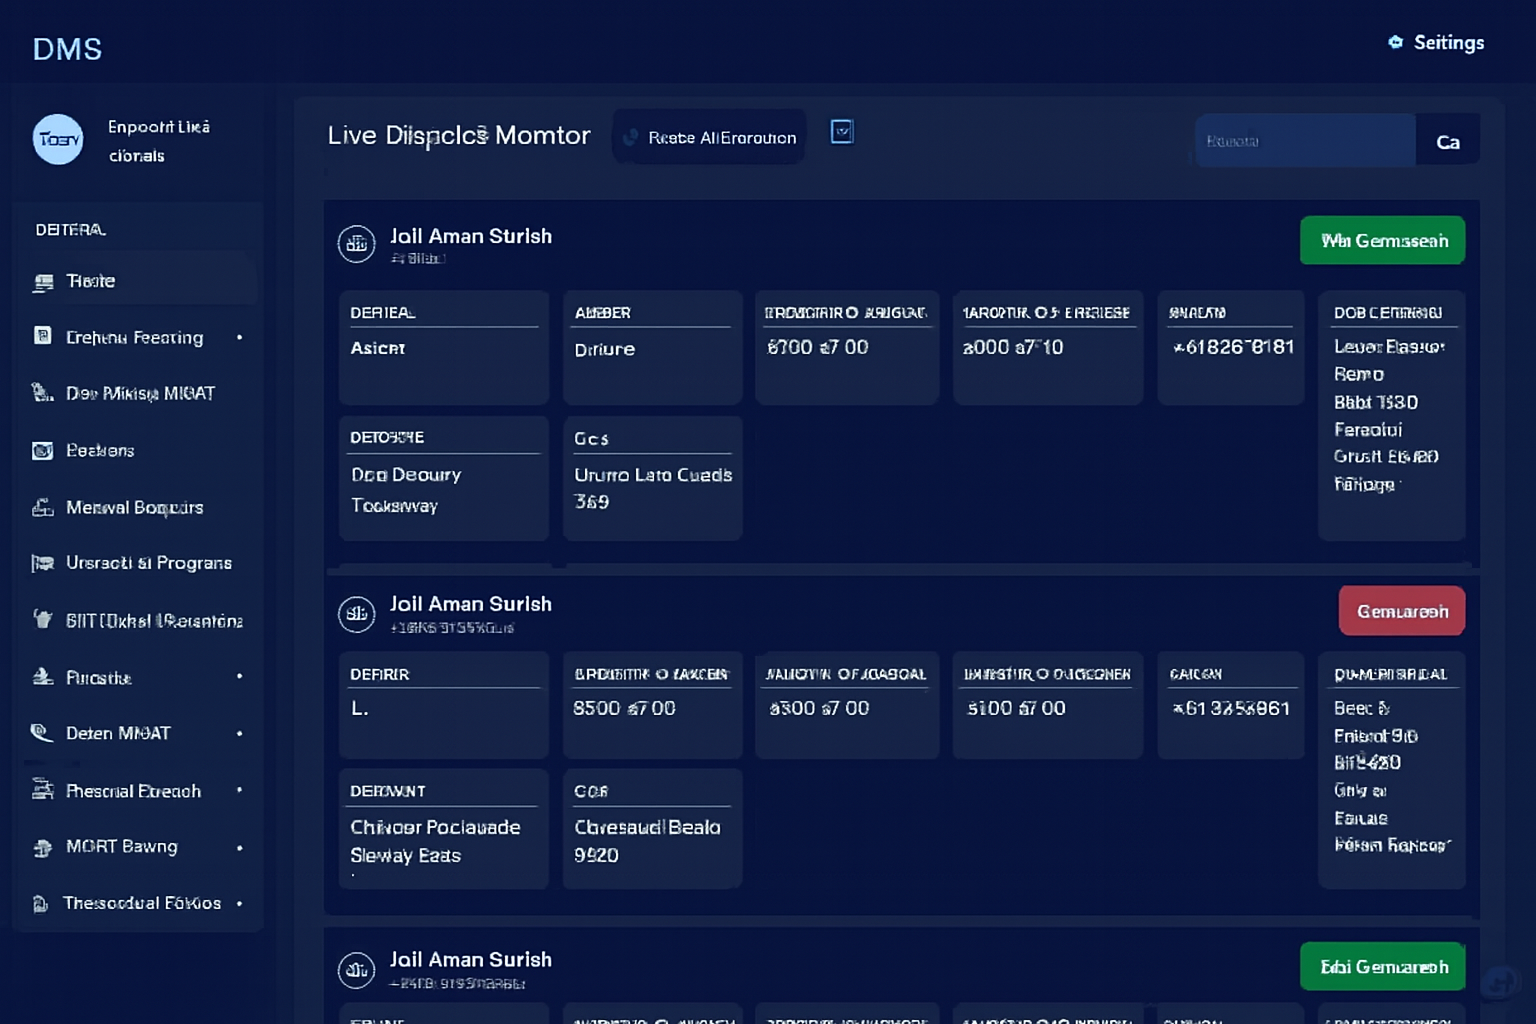Click the green Wn Gemissean button
Viewport: 1536px width, 1024px height.
point(1382,240)
